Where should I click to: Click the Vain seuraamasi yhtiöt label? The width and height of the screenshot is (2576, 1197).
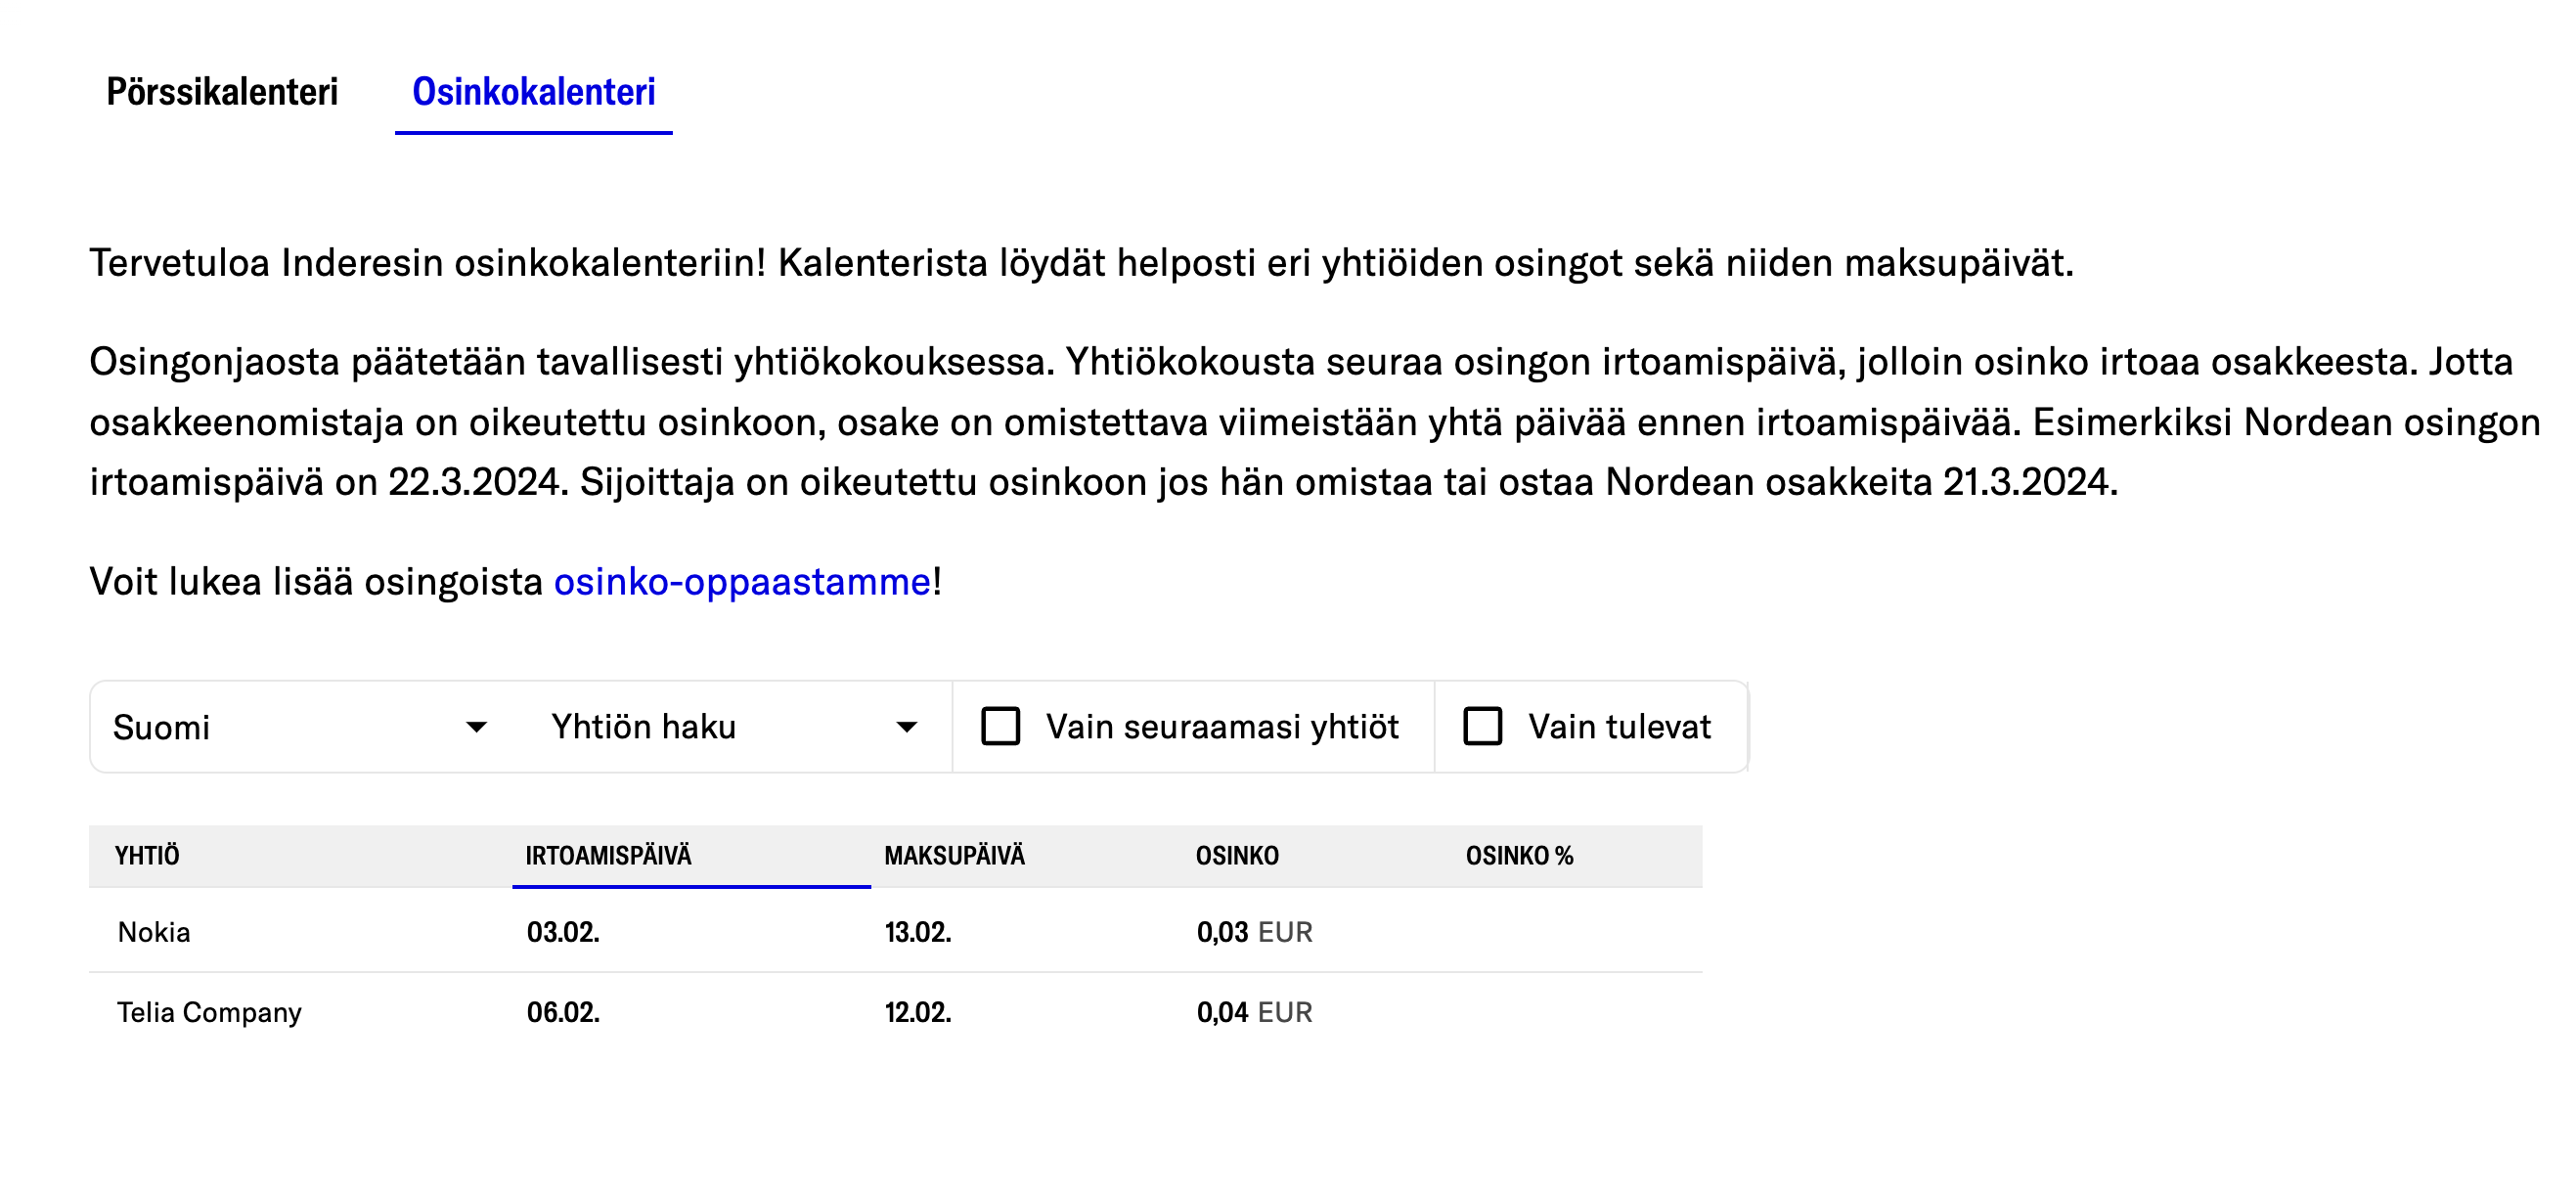(1222, 727)
